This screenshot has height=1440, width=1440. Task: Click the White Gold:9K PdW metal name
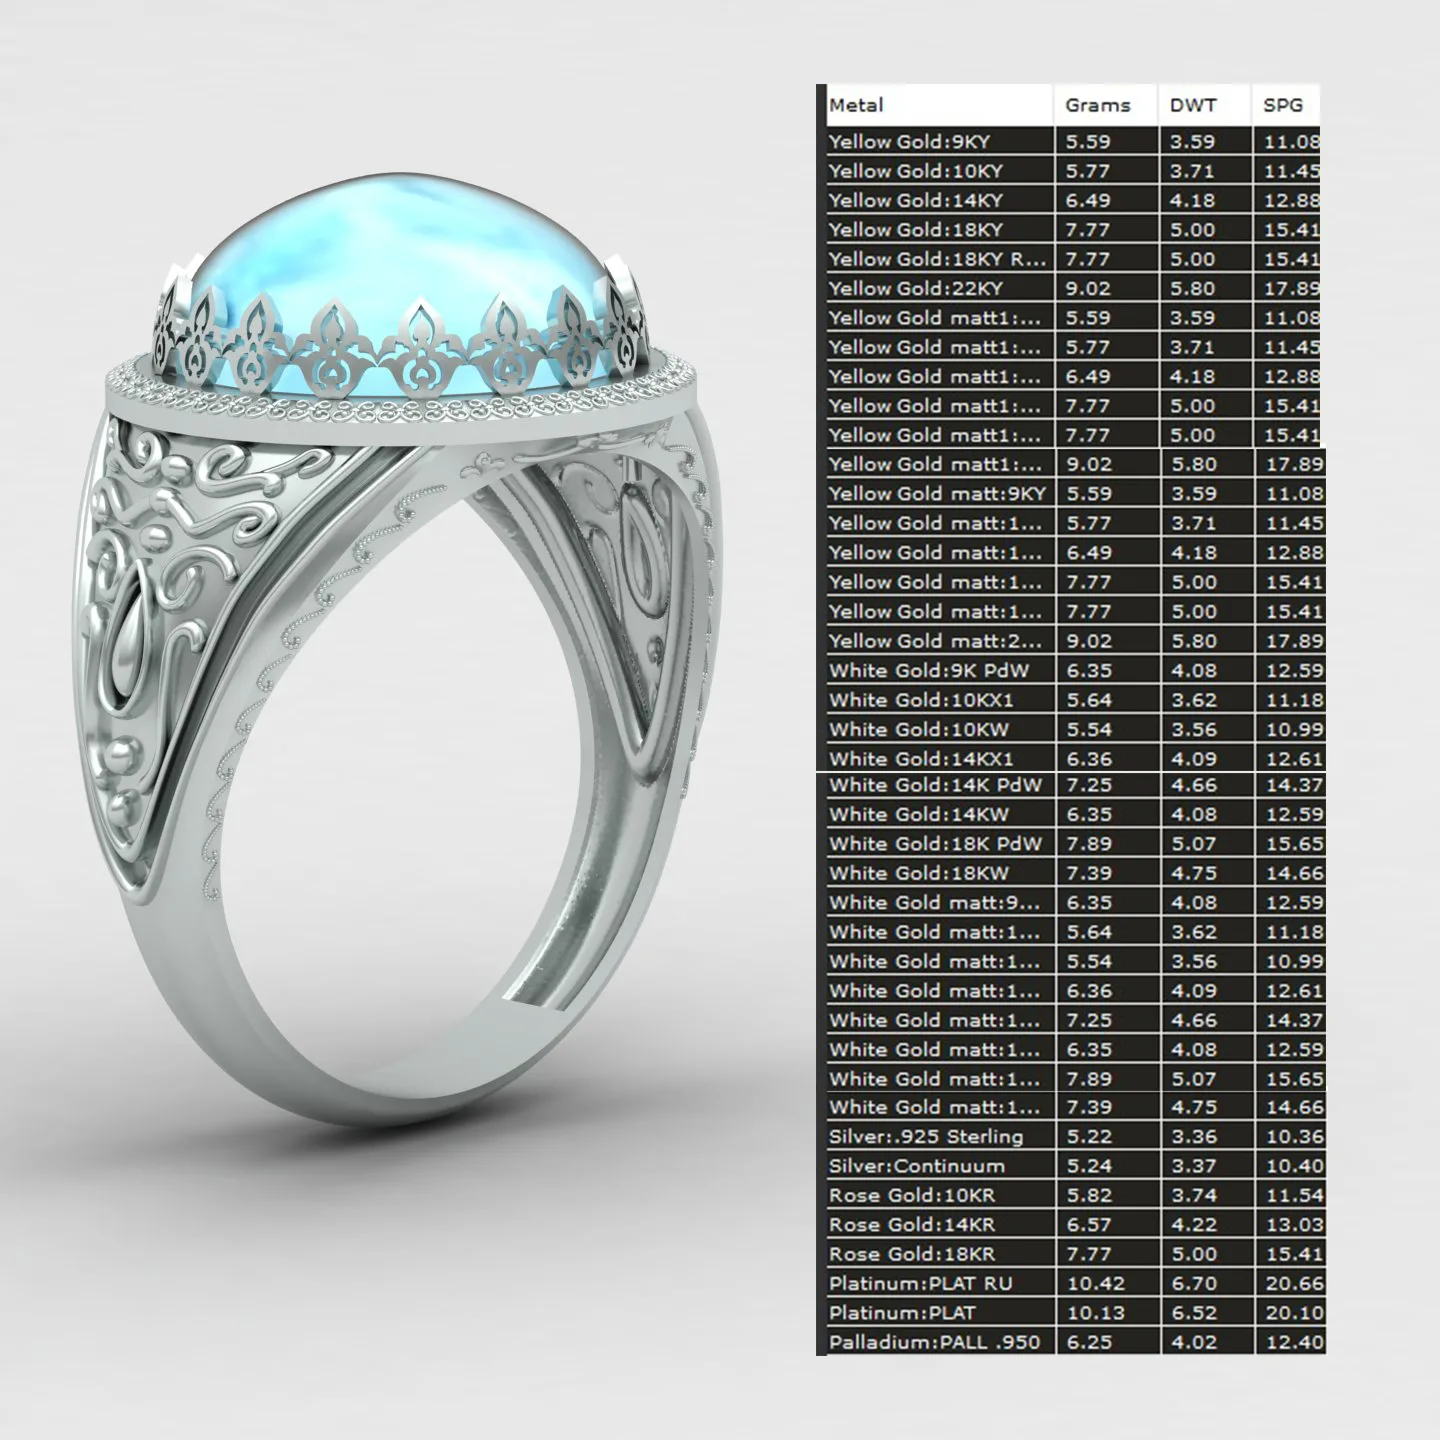tap(929, 670)
